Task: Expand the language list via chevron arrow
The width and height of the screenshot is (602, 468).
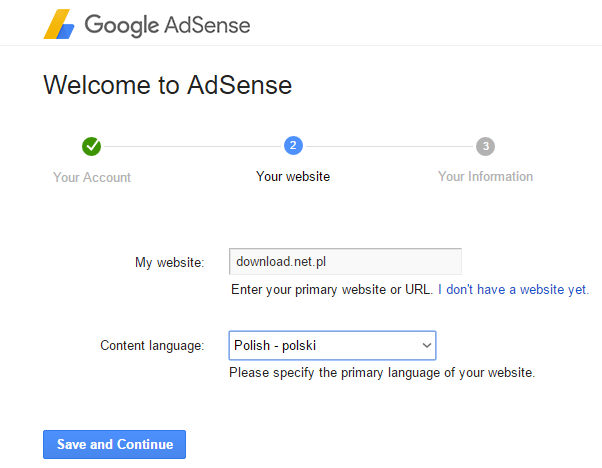Action: coord(427,346)
